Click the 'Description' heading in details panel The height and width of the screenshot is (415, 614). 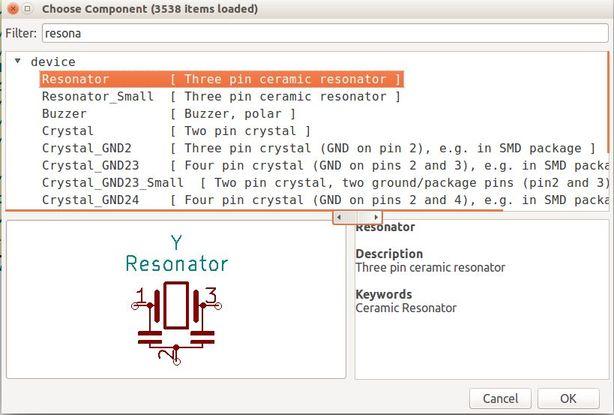point(389,254)
